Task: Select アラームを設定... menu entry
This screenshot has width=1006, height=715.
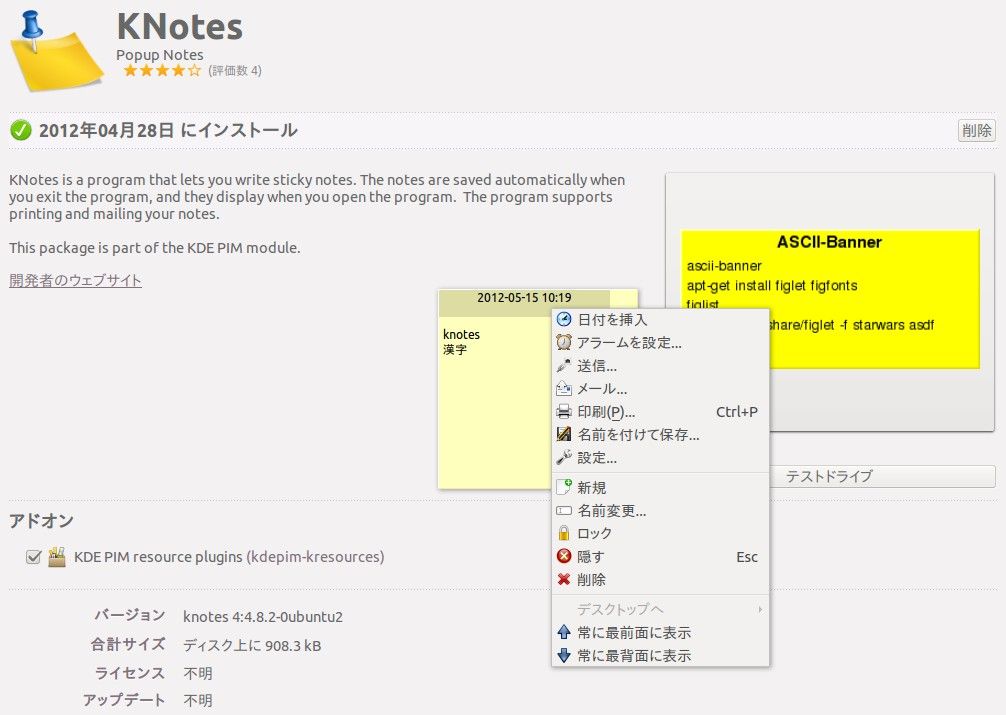Action: pyautogui.click(x=660, y=343)
